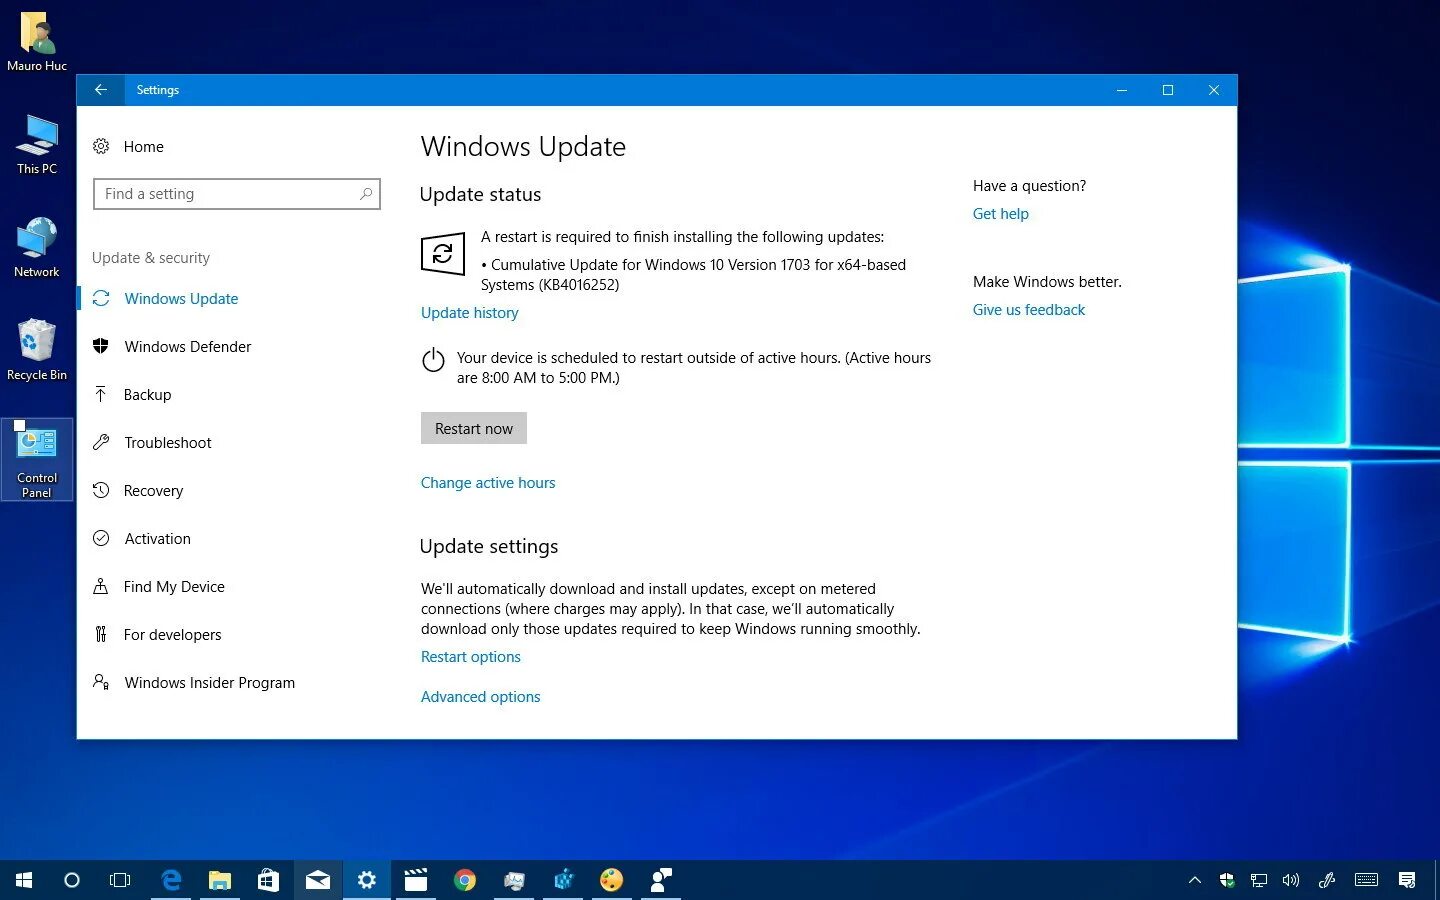Go to Settings Home
The height and width of the screenshot is (900, 1440).
pyautogui.click(x=143, y=147)
